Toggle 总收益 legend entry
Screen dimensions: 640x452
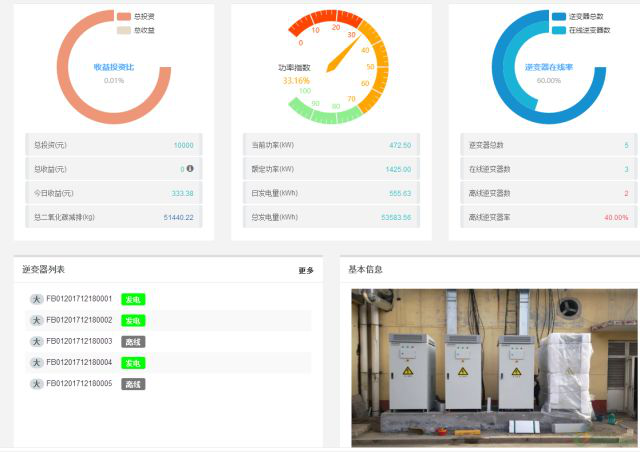click(x=136, y=30)
